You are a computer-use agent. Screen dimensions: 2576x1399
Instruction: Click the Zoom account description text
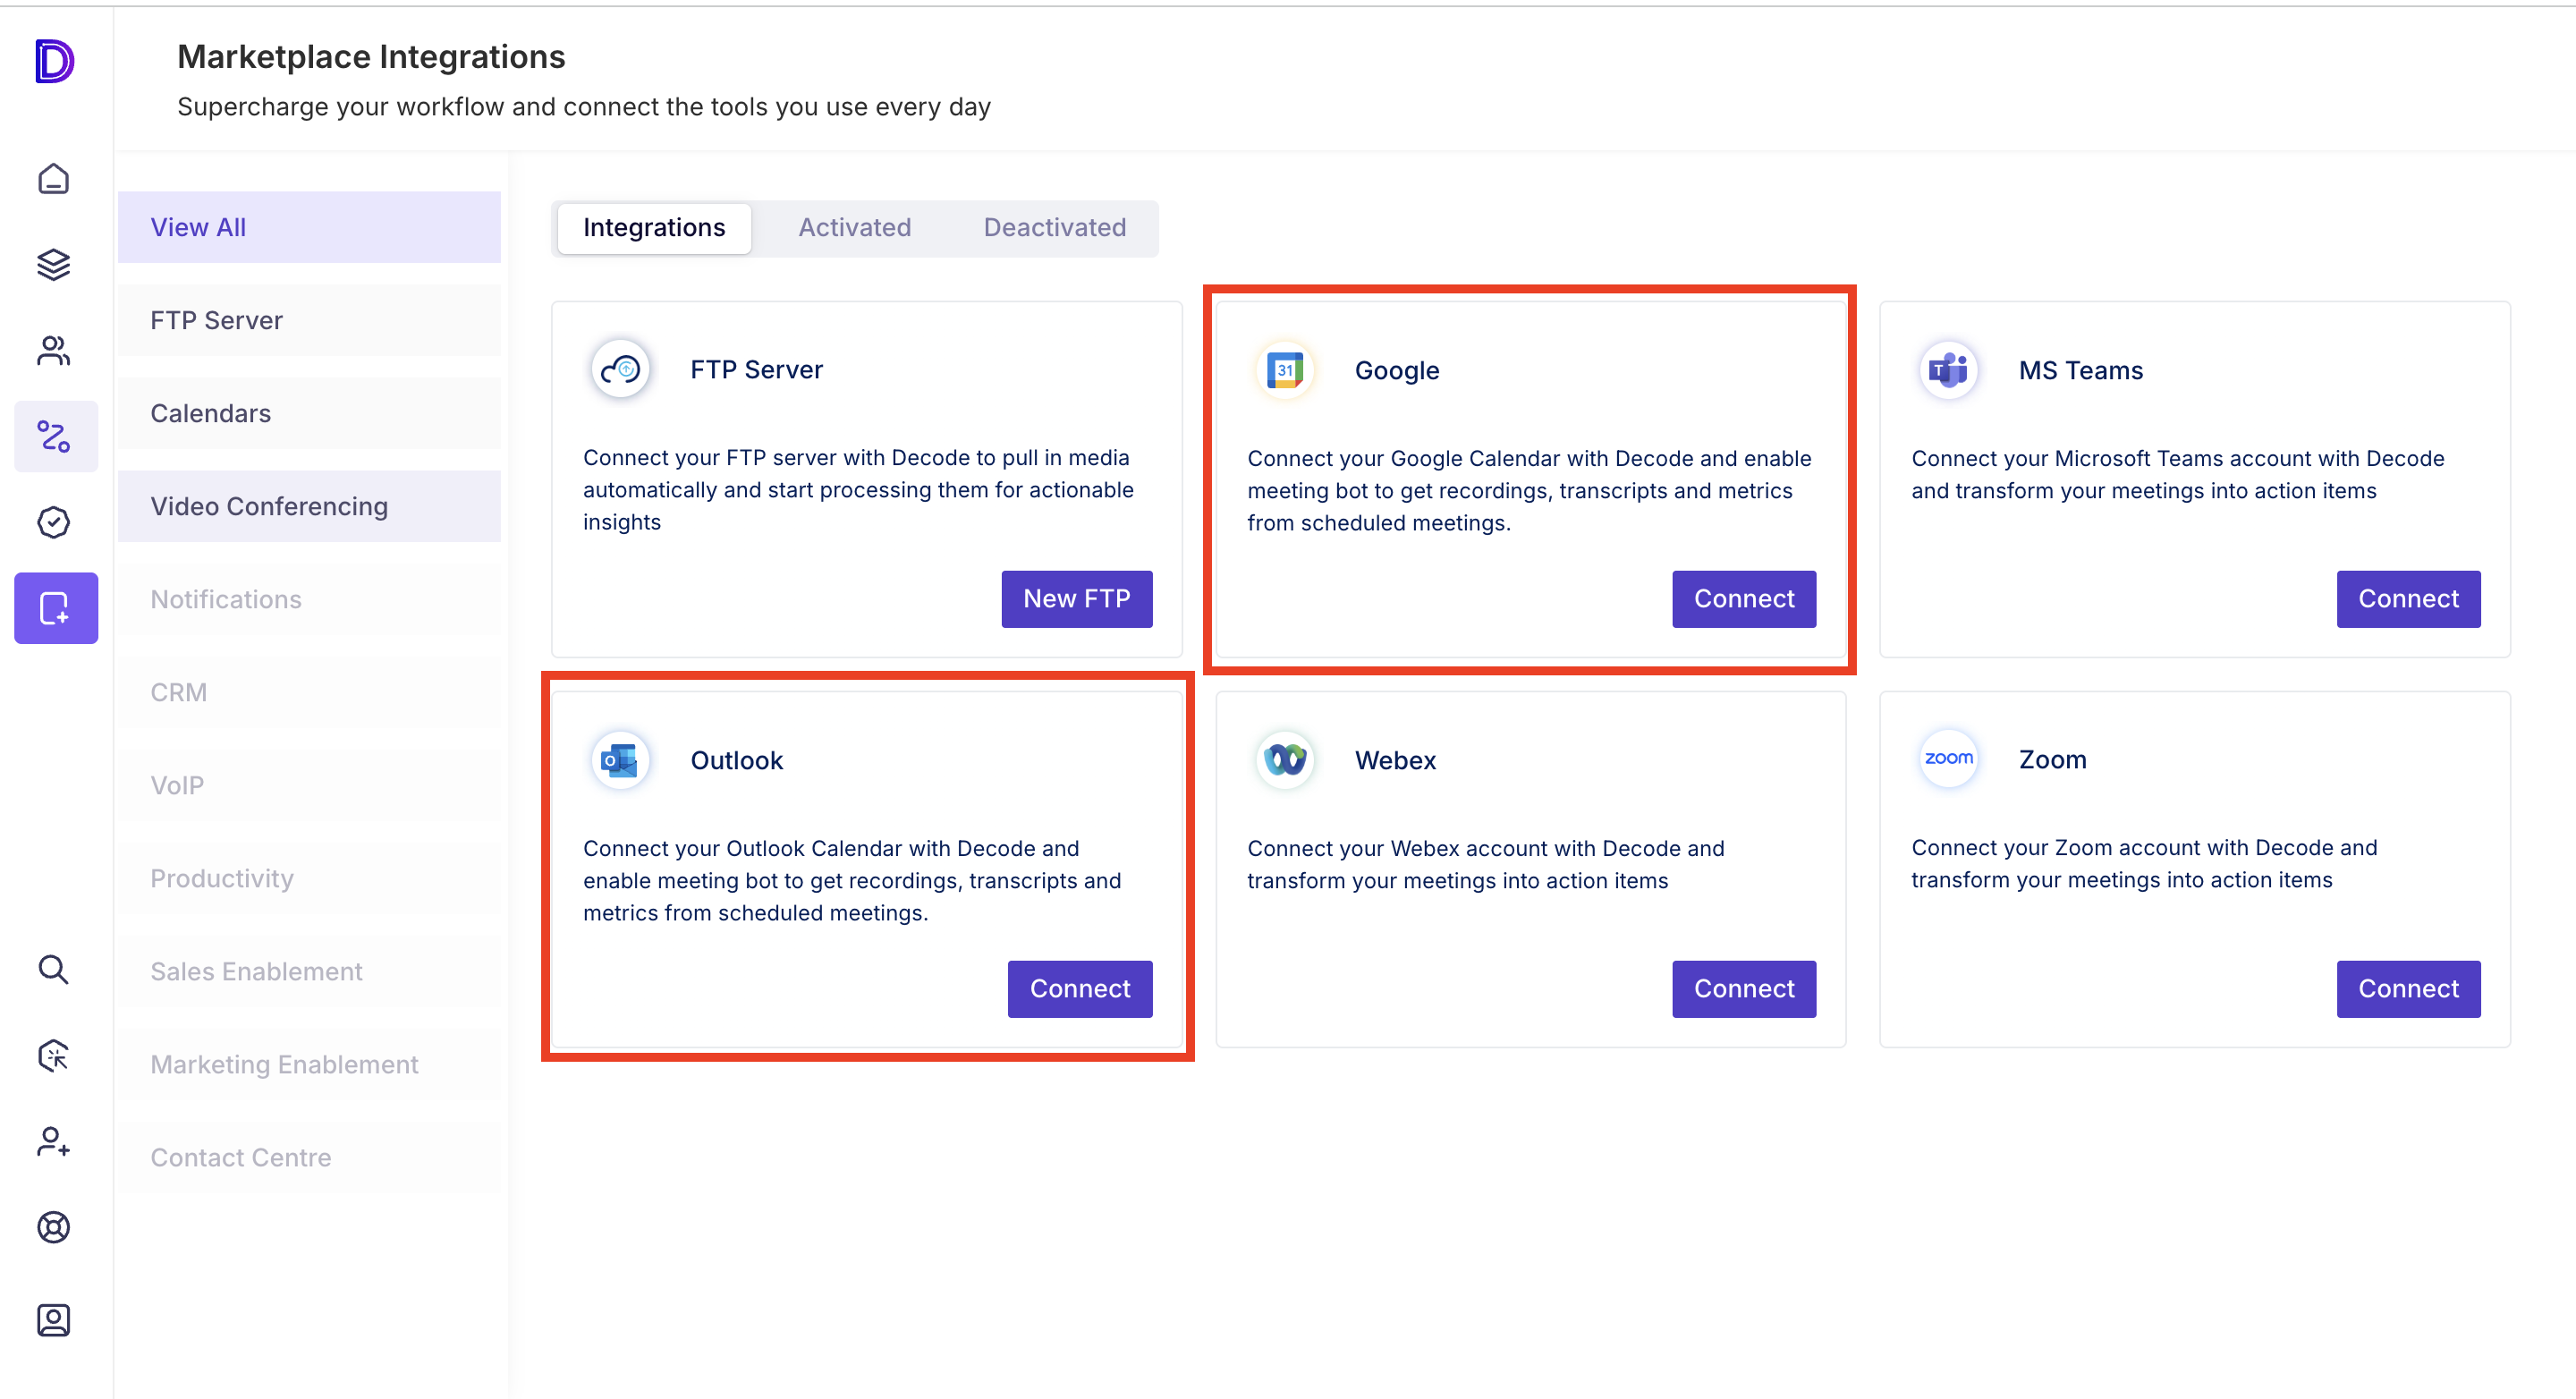2144,864
